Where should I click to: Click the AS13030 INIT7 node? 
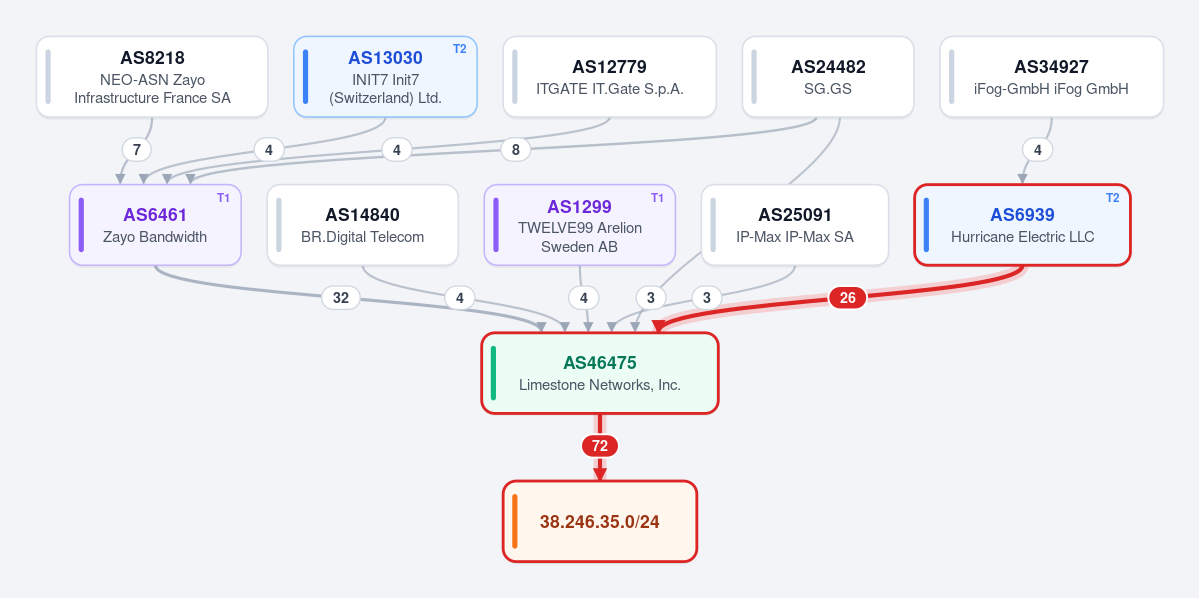(385, 76)
